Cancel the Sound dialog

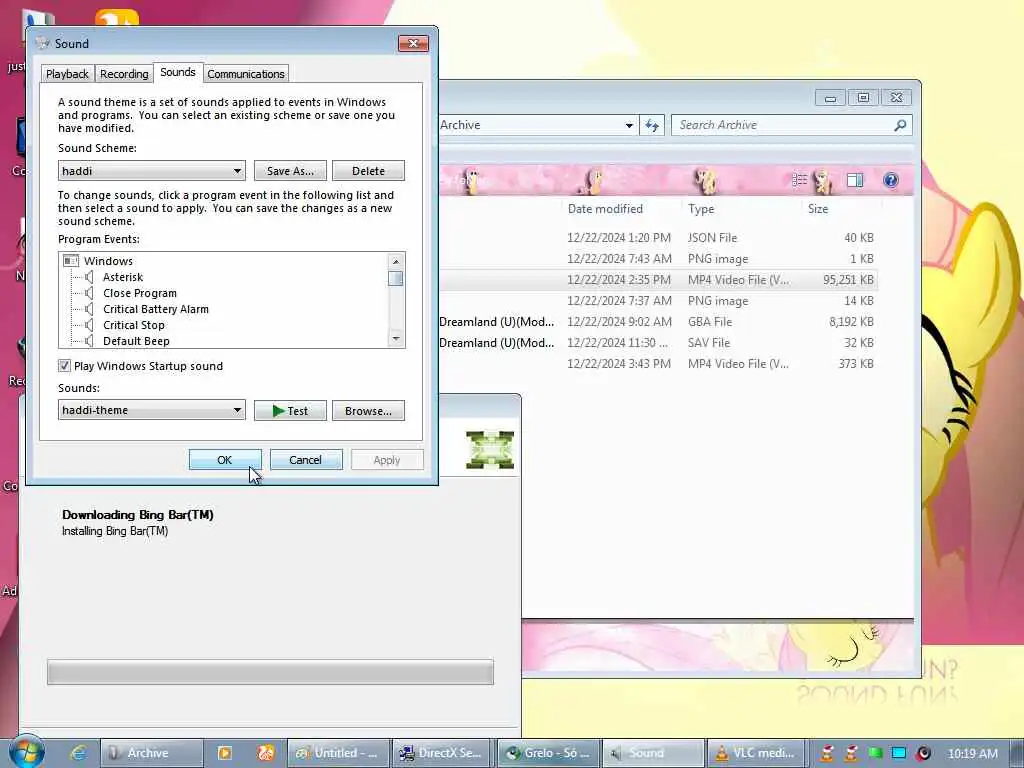306,460
